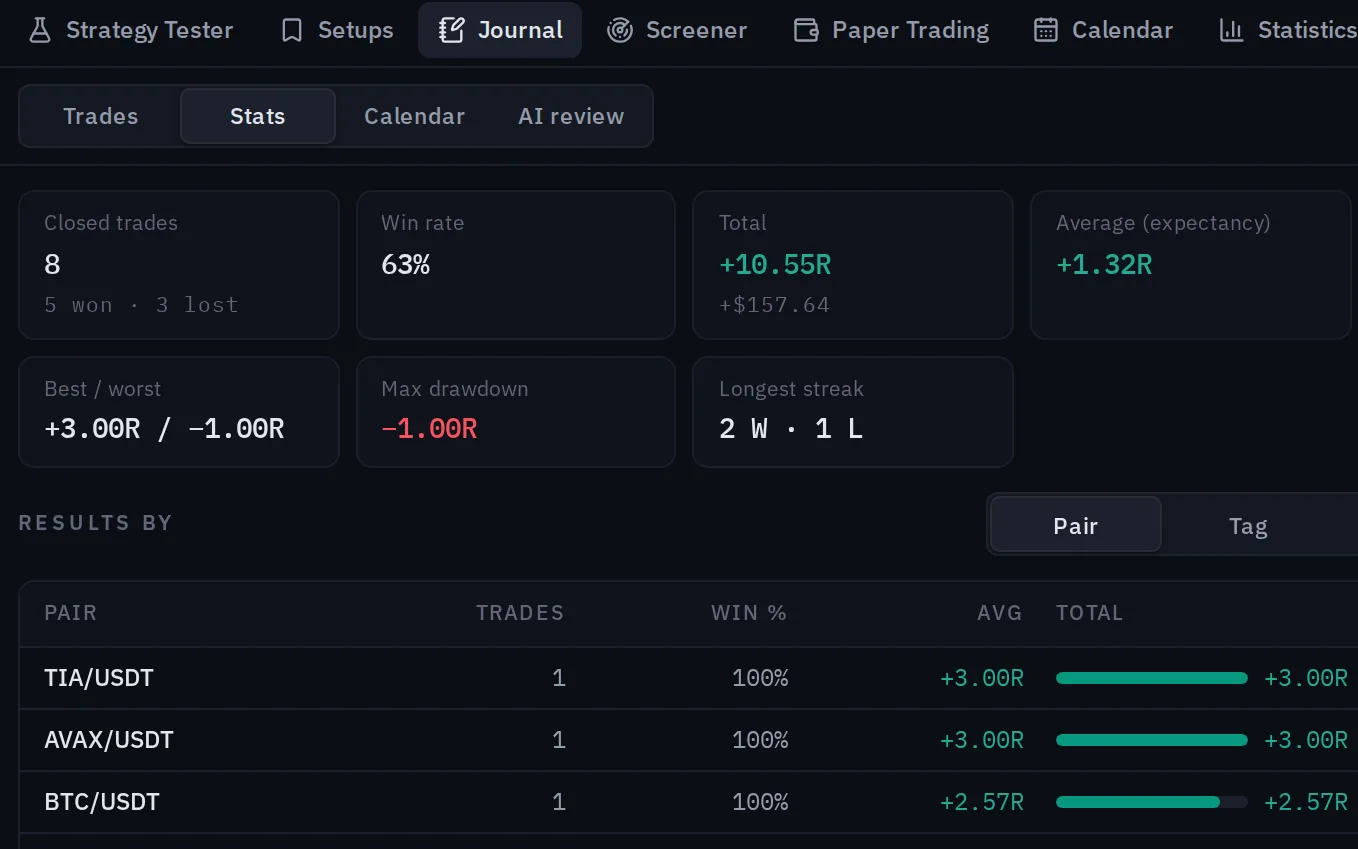Select the AVAX/USDT row
Screen dimensions: 1358x849
click(x=688, y=740)
